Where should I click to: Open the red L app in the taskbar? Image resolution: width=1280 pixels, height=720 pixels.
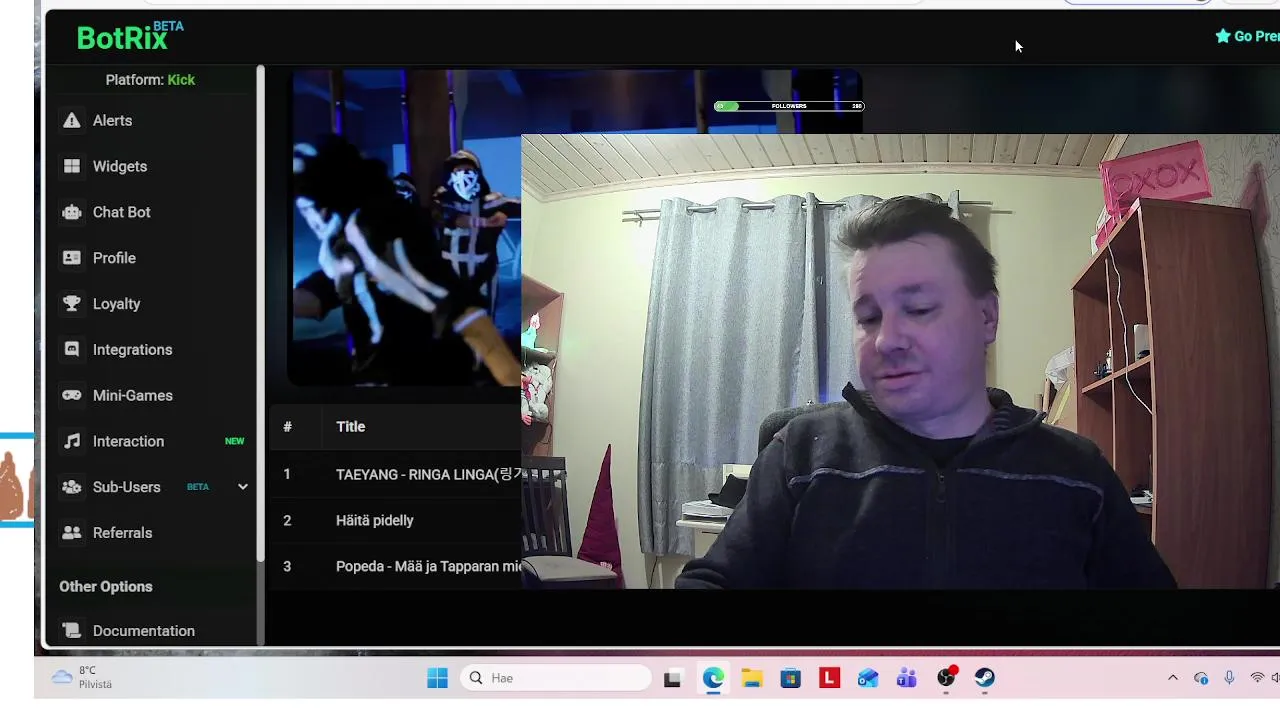tap(829, 678)
